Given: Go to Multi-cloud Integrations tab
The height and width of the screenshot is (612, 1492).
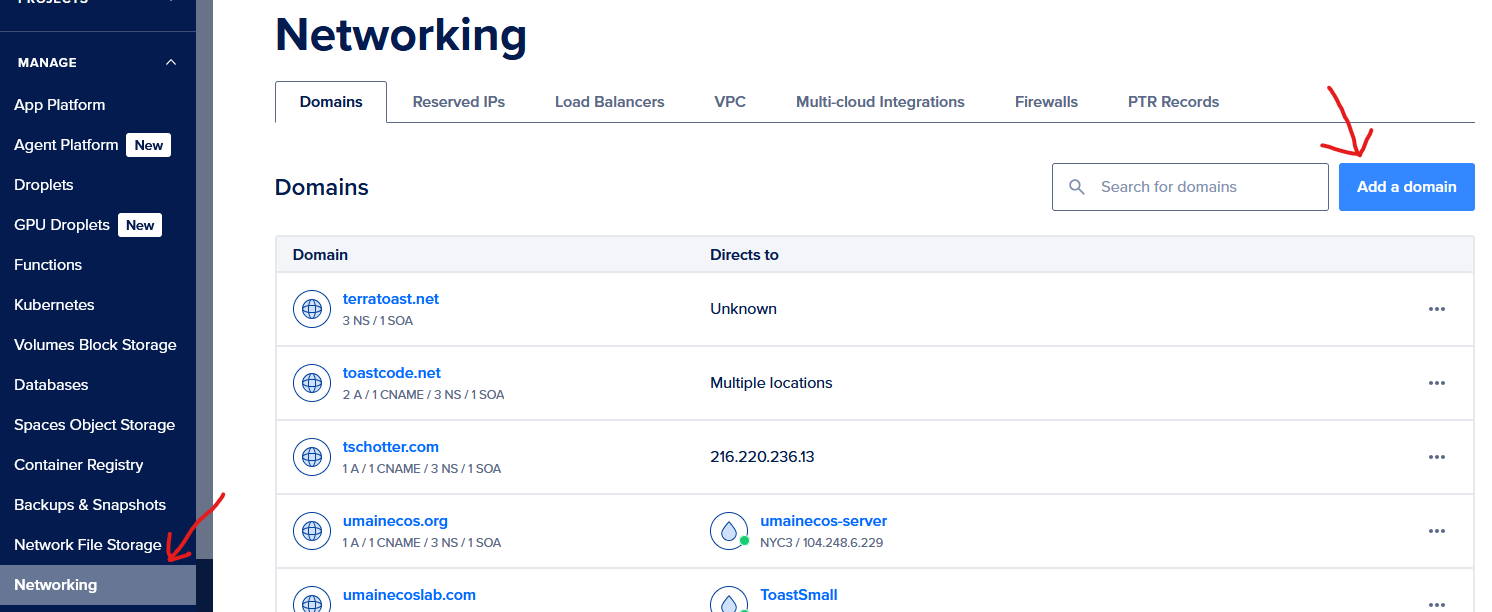Looking at the screenshot, I should pyautogui.click(x=880, y=102).
